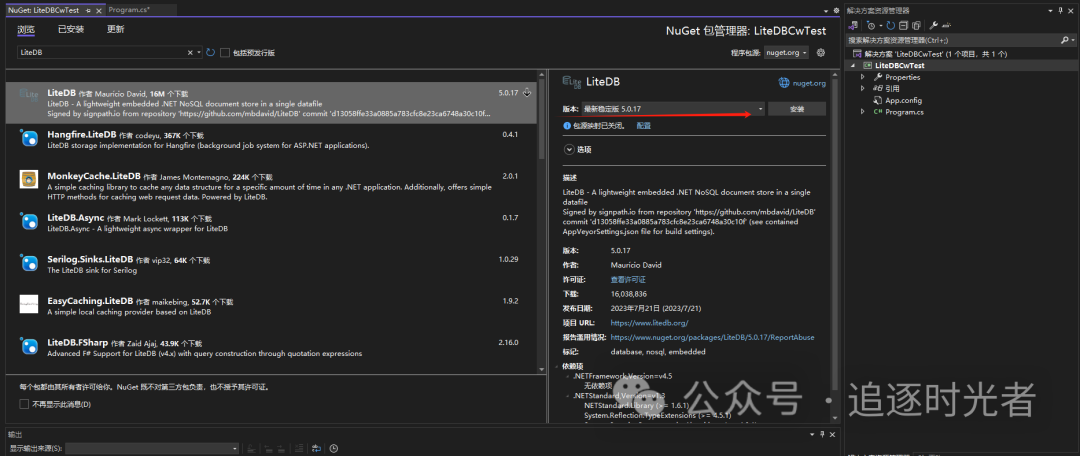This screenshot has width=1080, height=456.
Task: Select LiteDB.FSharp package row
Action: (271, 348)
